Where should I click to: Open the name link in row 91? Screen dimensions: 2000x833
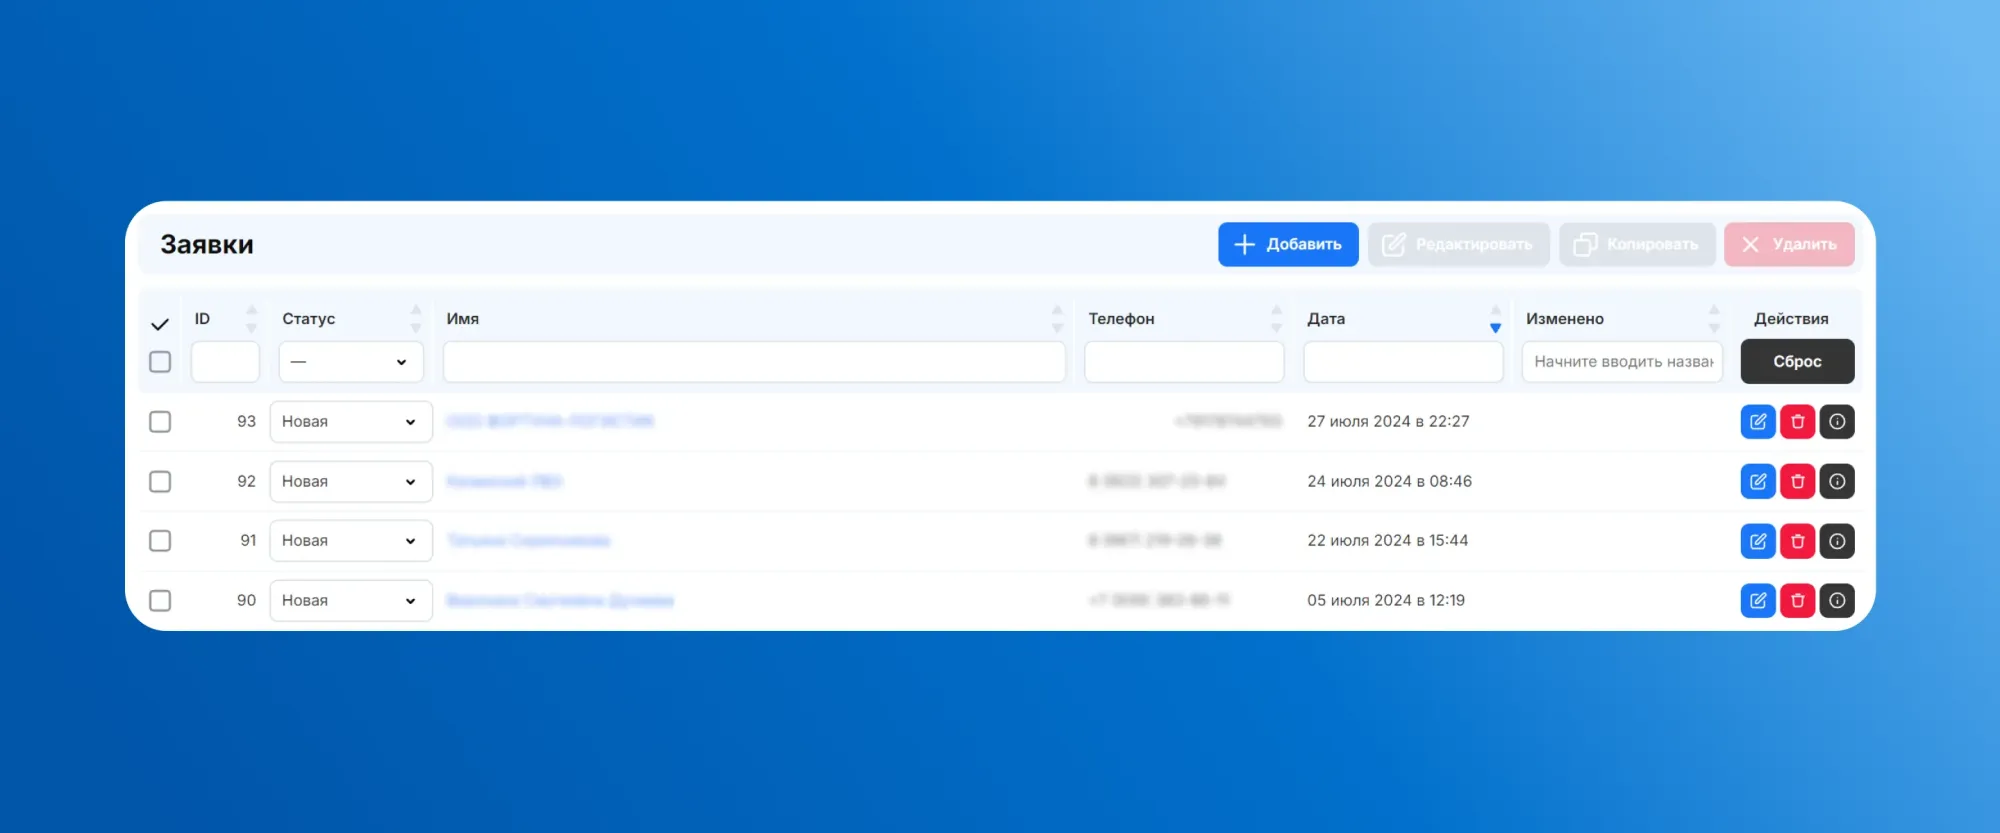point(528,541)
